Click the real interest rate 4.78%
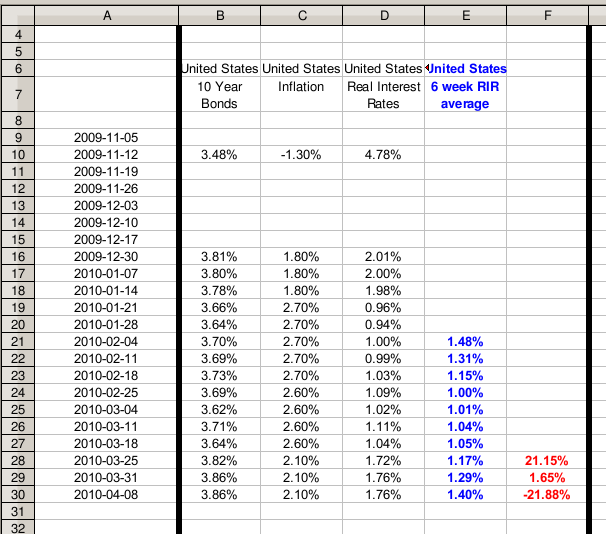The image size is (606, 534). tap(383, 155)
